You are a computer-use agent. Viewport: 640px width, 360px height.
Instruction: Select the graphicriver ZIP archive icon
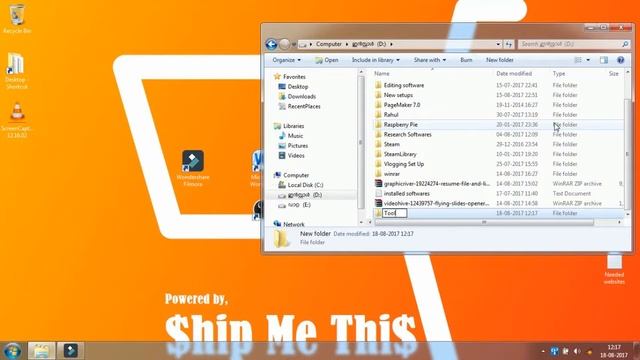point(378,184)
